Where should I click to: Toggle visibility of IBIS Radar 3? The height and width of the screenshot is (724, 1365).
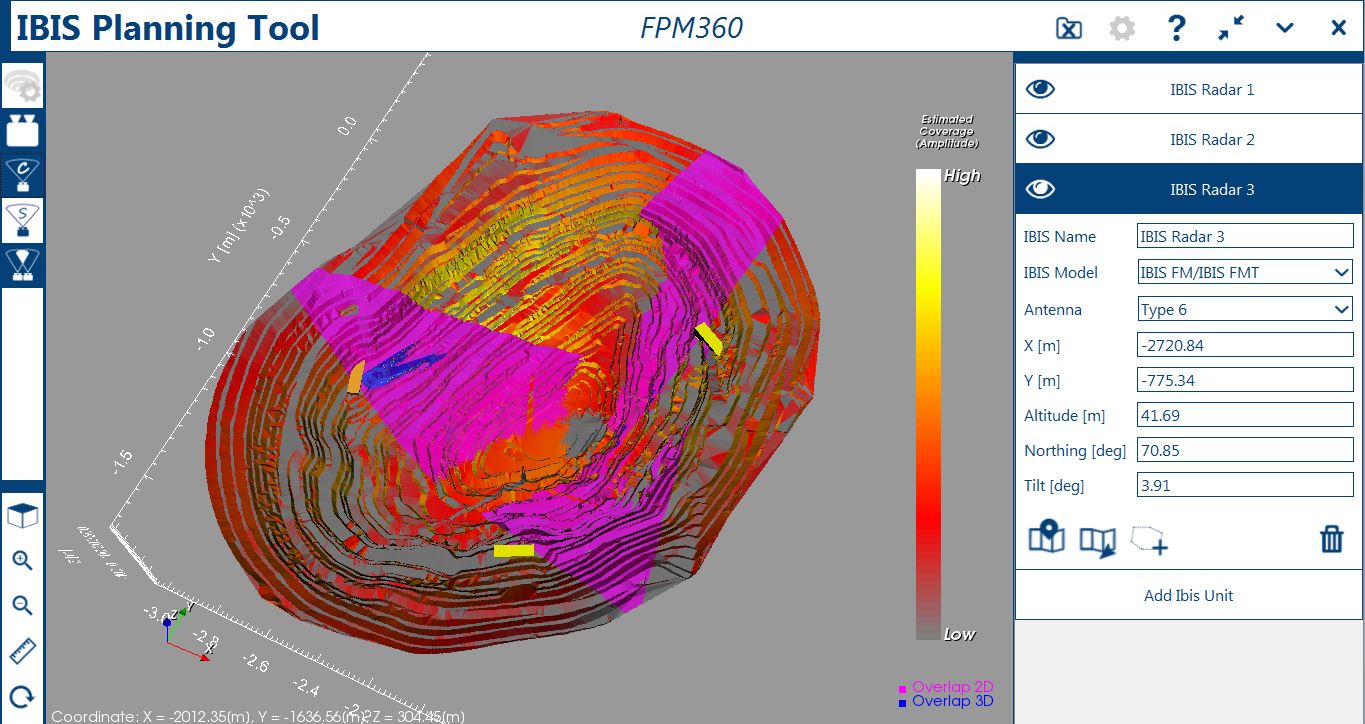[1040, 189]
